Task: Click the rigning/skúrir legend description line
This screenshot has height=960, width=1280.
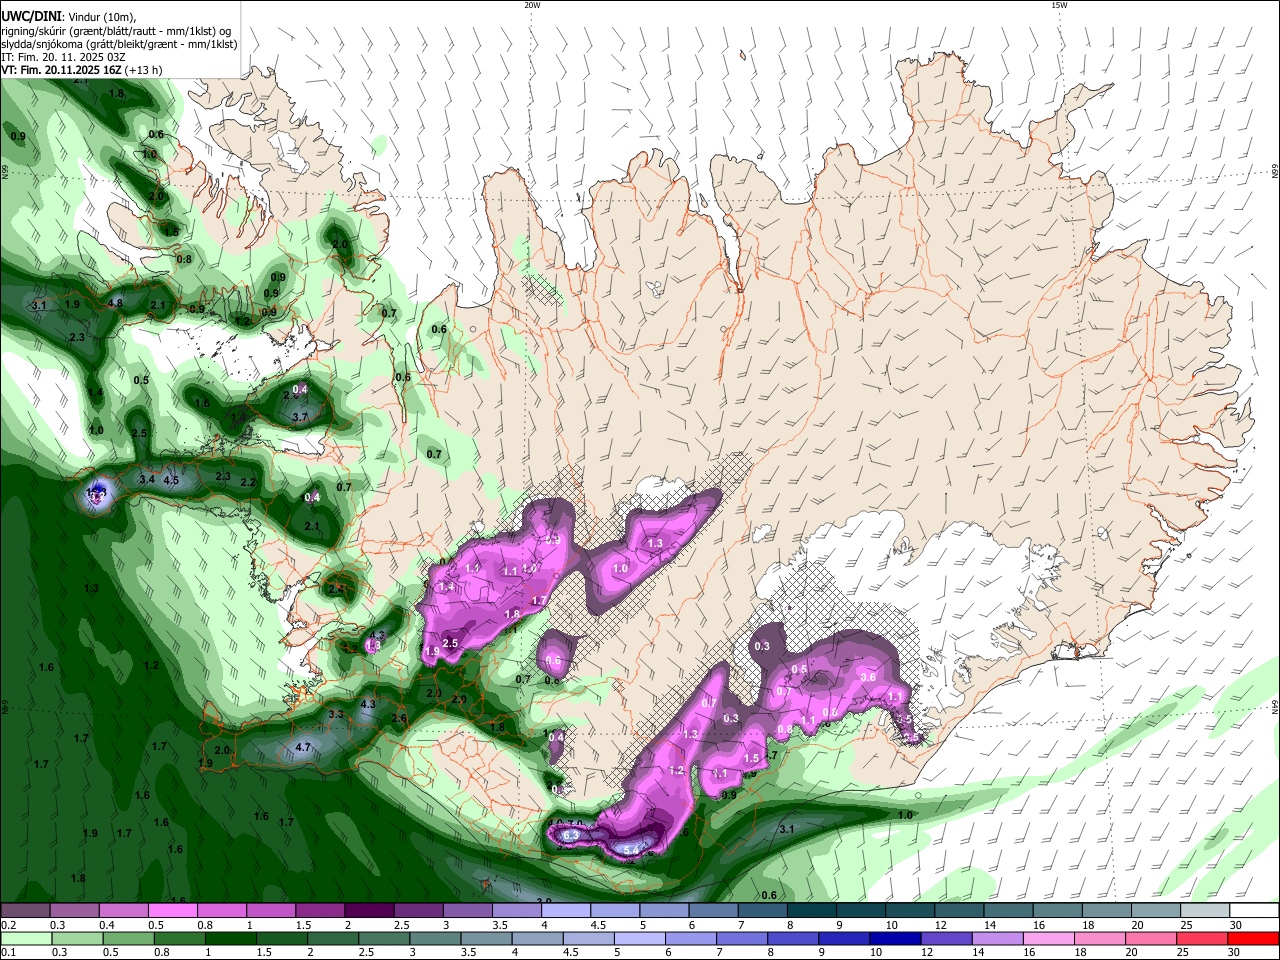Action: 116,31
